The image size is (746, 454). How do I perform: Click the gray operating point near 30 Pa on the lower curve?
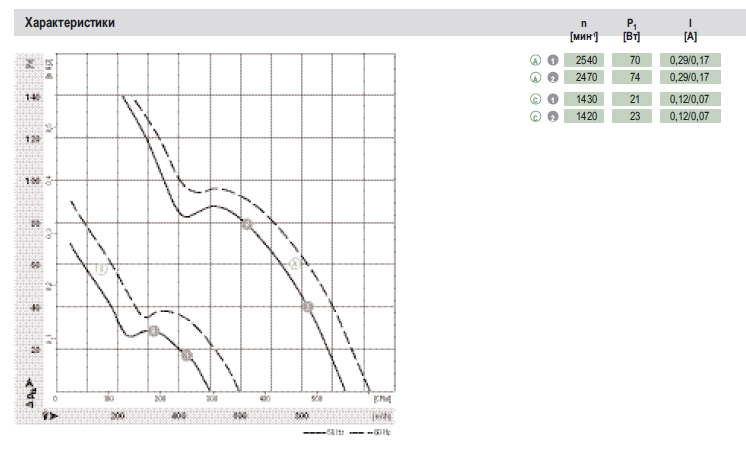[x=153, y=331]
